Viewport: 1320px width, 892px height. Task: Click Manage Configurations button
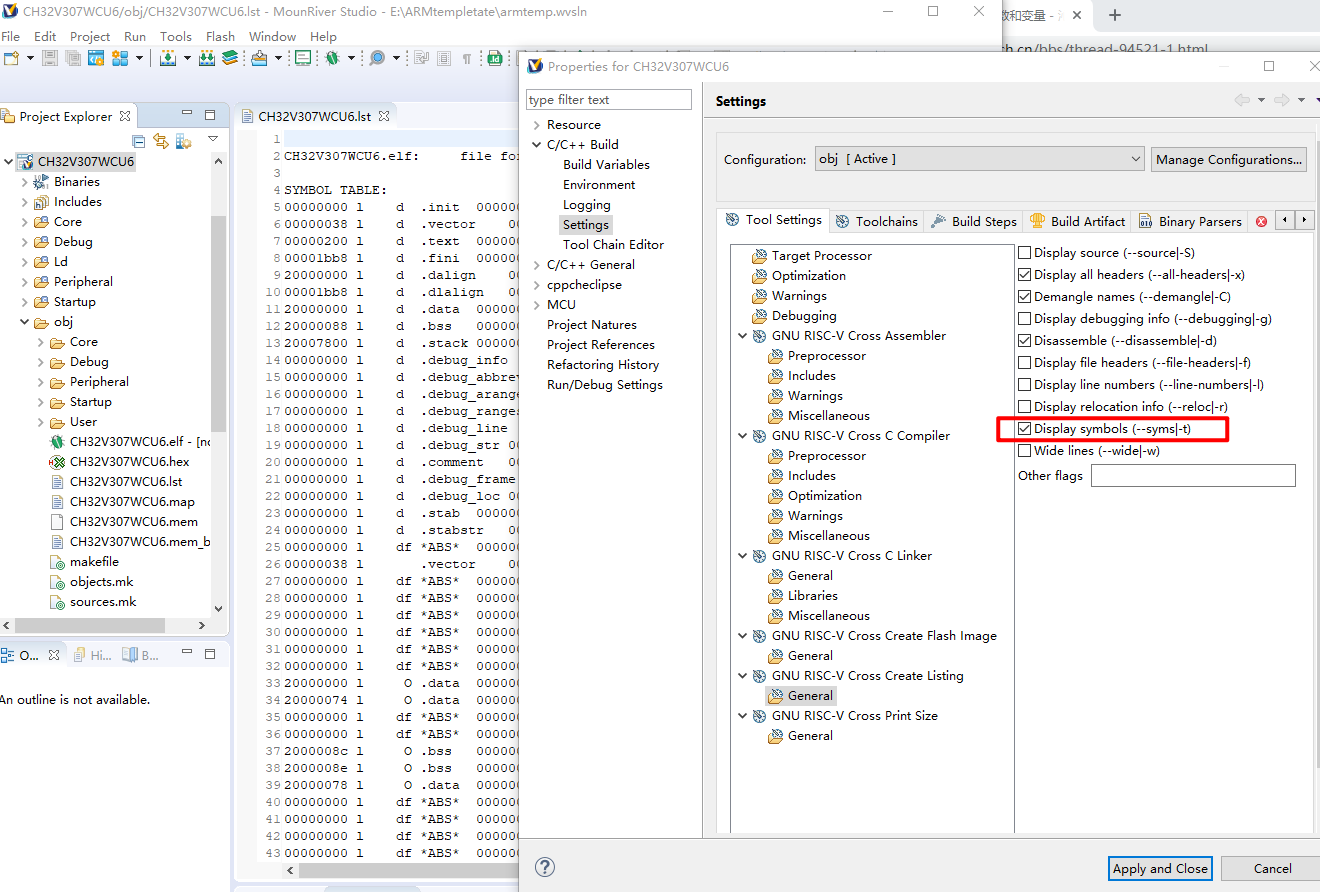tap(1229, 159)
